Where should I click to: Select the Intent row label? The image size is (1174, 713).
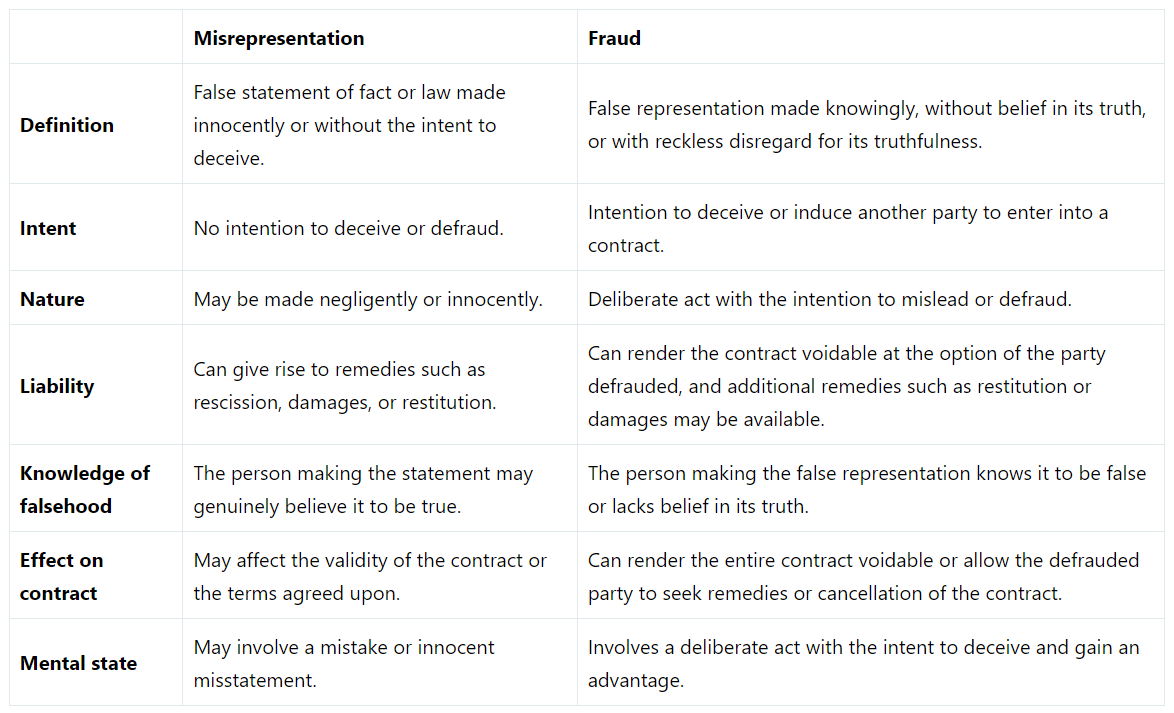pyautogui.click(x=48, y=228)
